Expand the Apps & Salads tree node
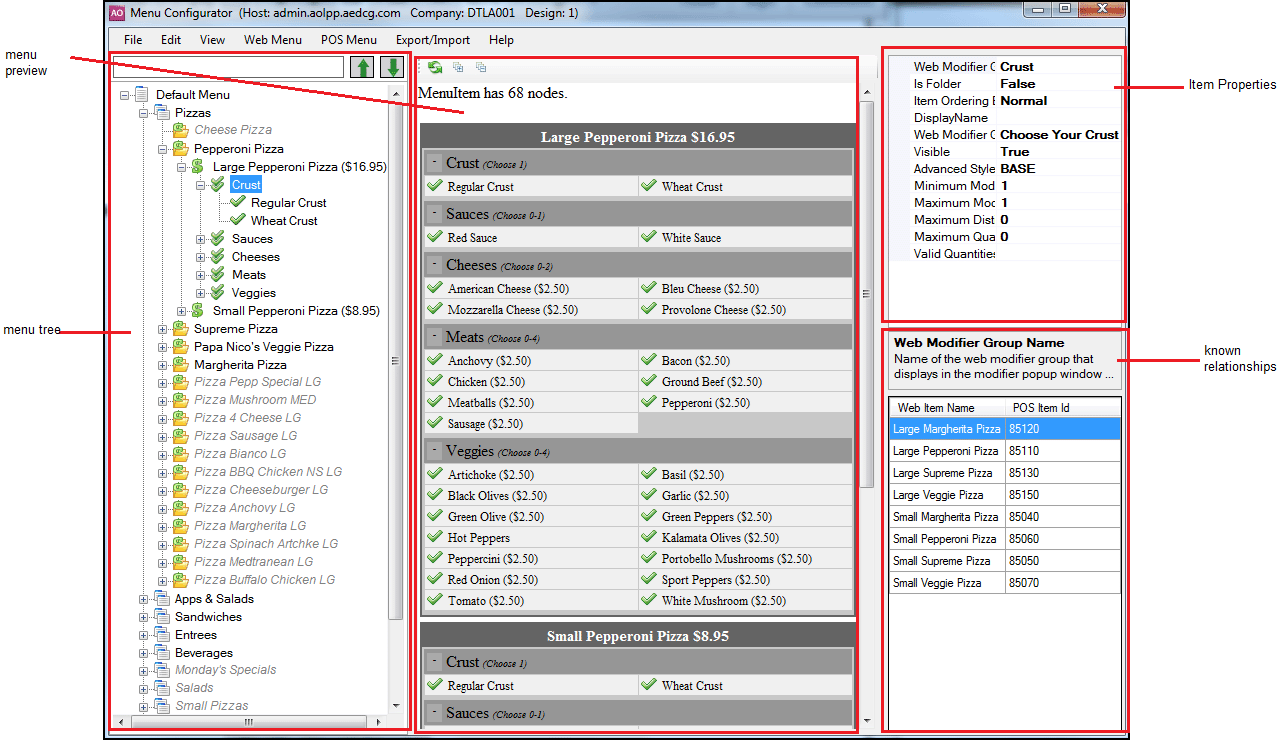The image size is (1281, 740). coord(144,599)
